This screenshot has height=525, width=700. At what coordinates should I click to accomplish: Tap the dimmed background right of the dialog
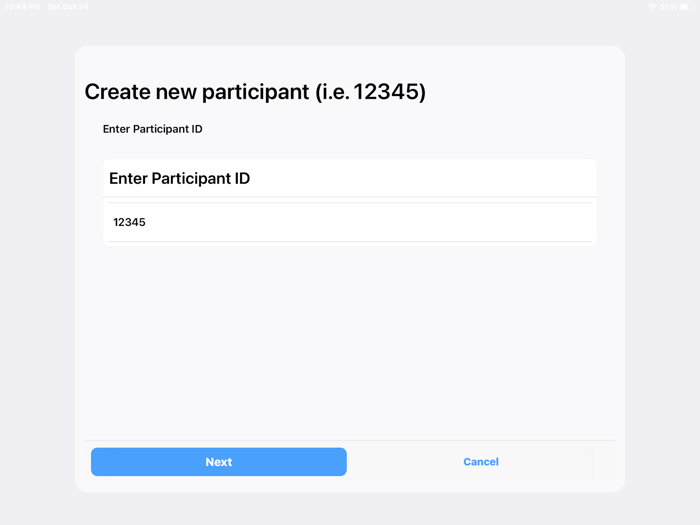662,270
